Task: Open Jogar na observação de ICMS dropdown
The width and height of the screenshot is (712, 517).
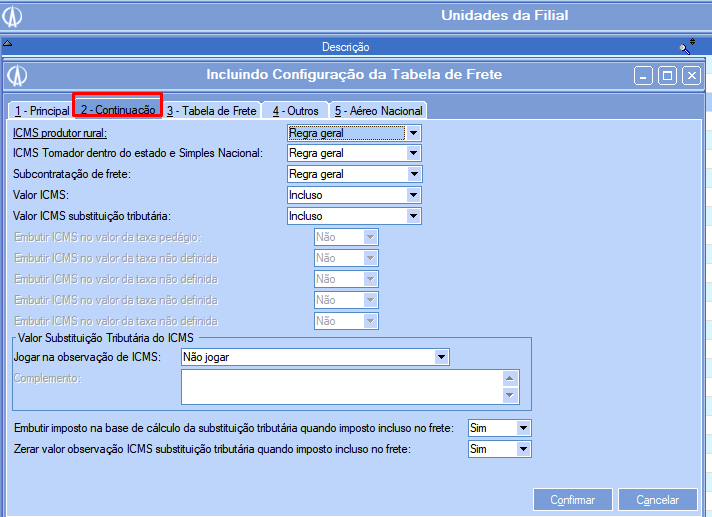Action: [441, 357]
